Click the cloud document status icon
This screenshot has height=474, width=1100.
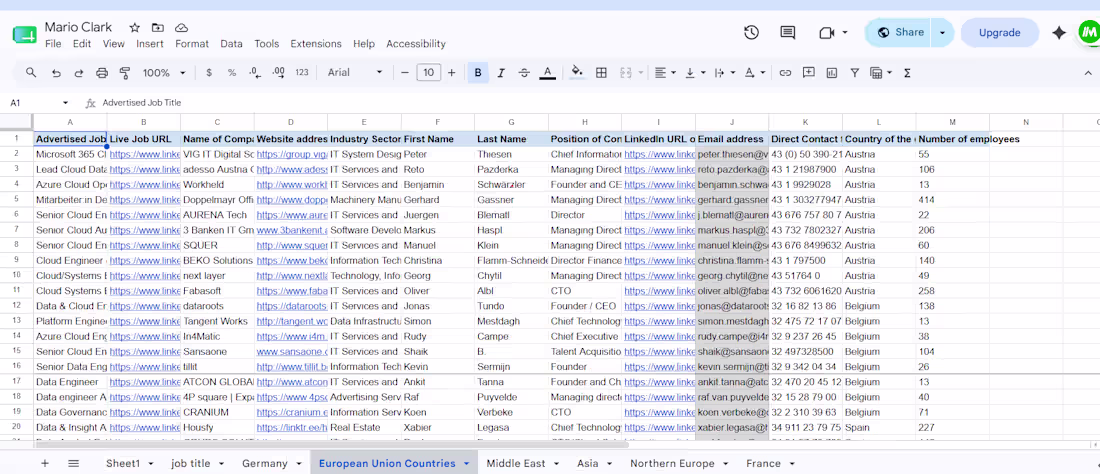point(181,27)
